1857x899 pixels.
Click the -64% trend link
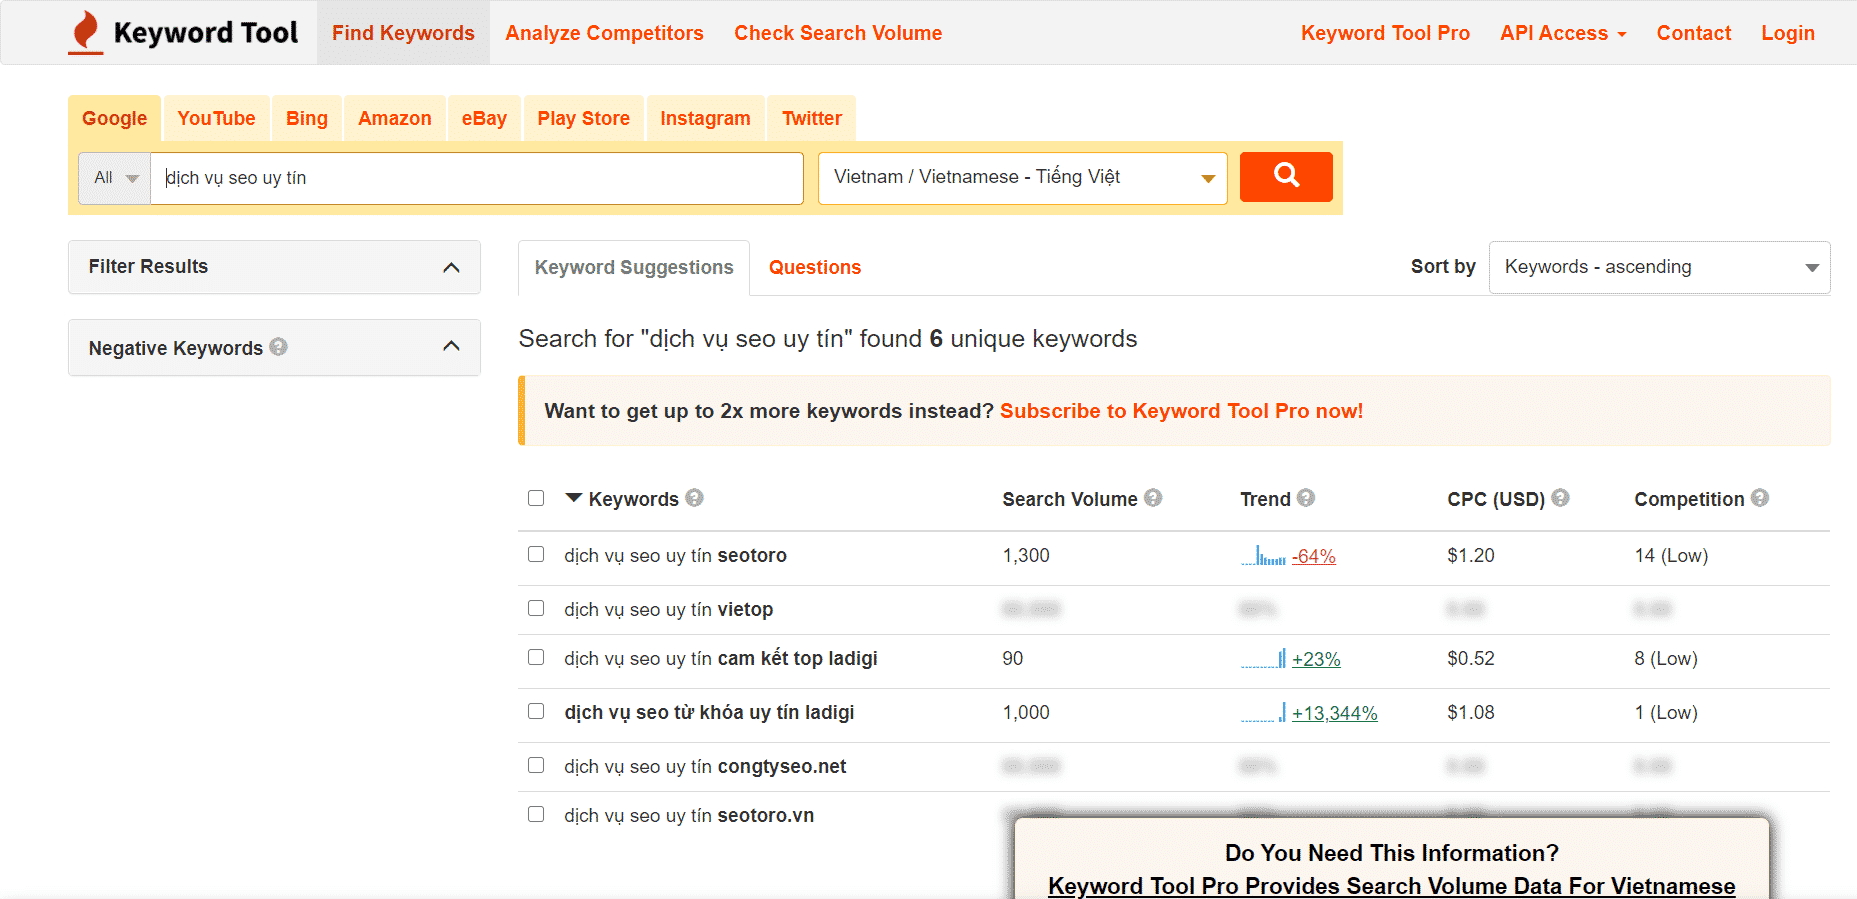point(1314,556)
